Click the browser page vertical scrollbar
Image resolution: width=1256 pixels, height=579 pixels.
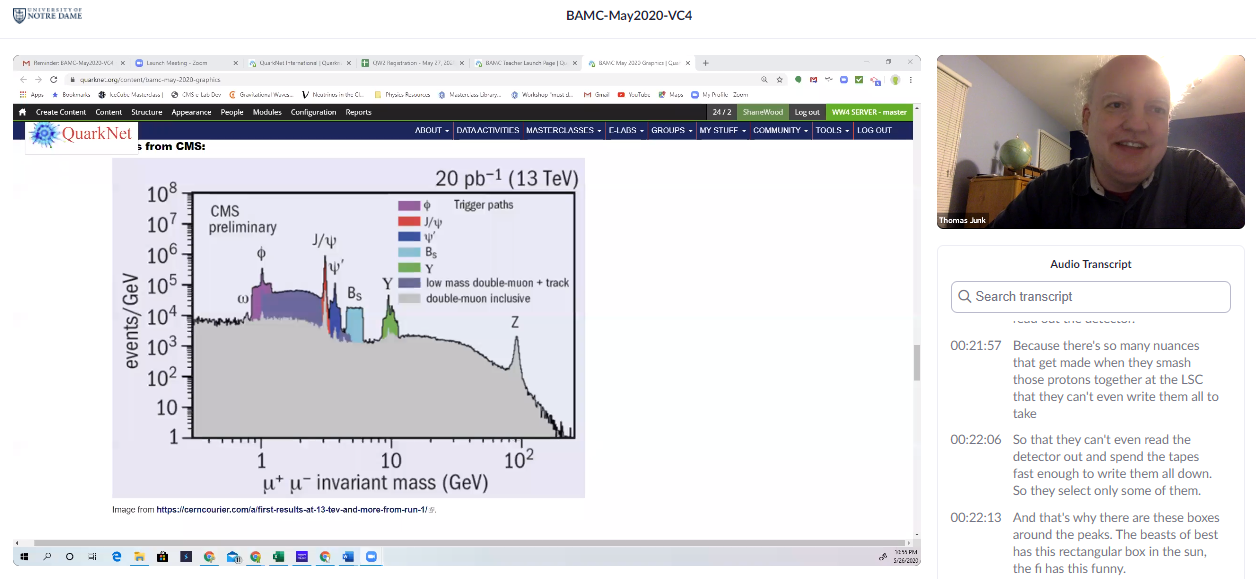pyautogui.click(x=917, y=362)
